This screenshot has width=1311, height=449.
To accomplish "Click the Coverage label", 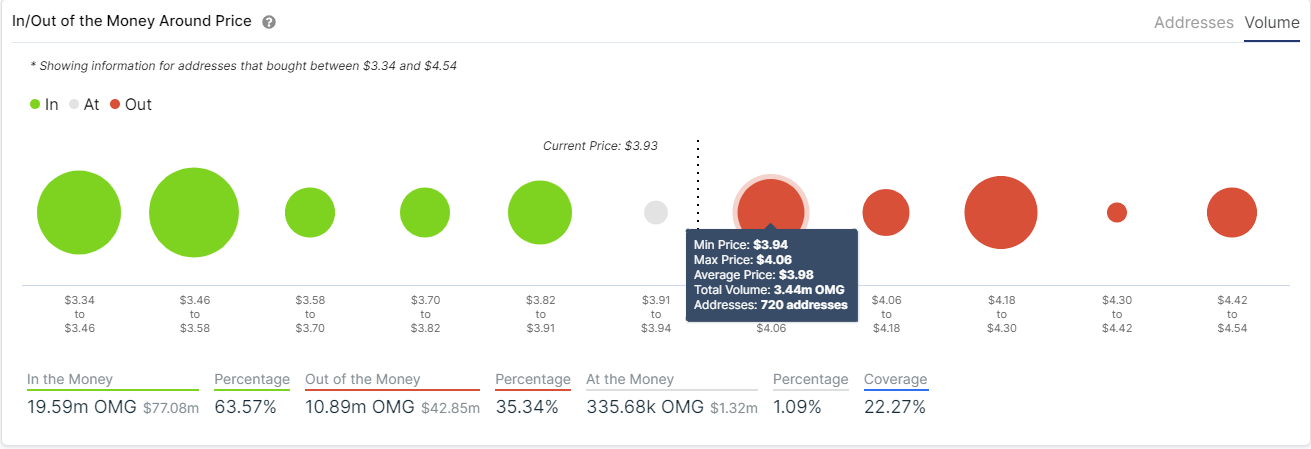I will click(x=896, y=380).
